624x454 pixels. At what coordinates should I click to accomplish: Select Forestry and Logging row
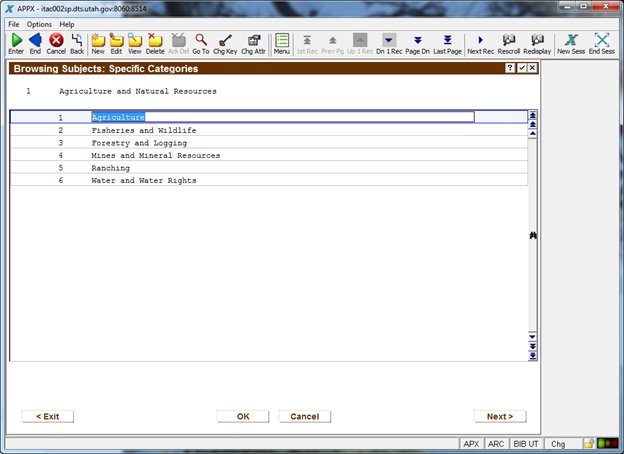[269, 143]
